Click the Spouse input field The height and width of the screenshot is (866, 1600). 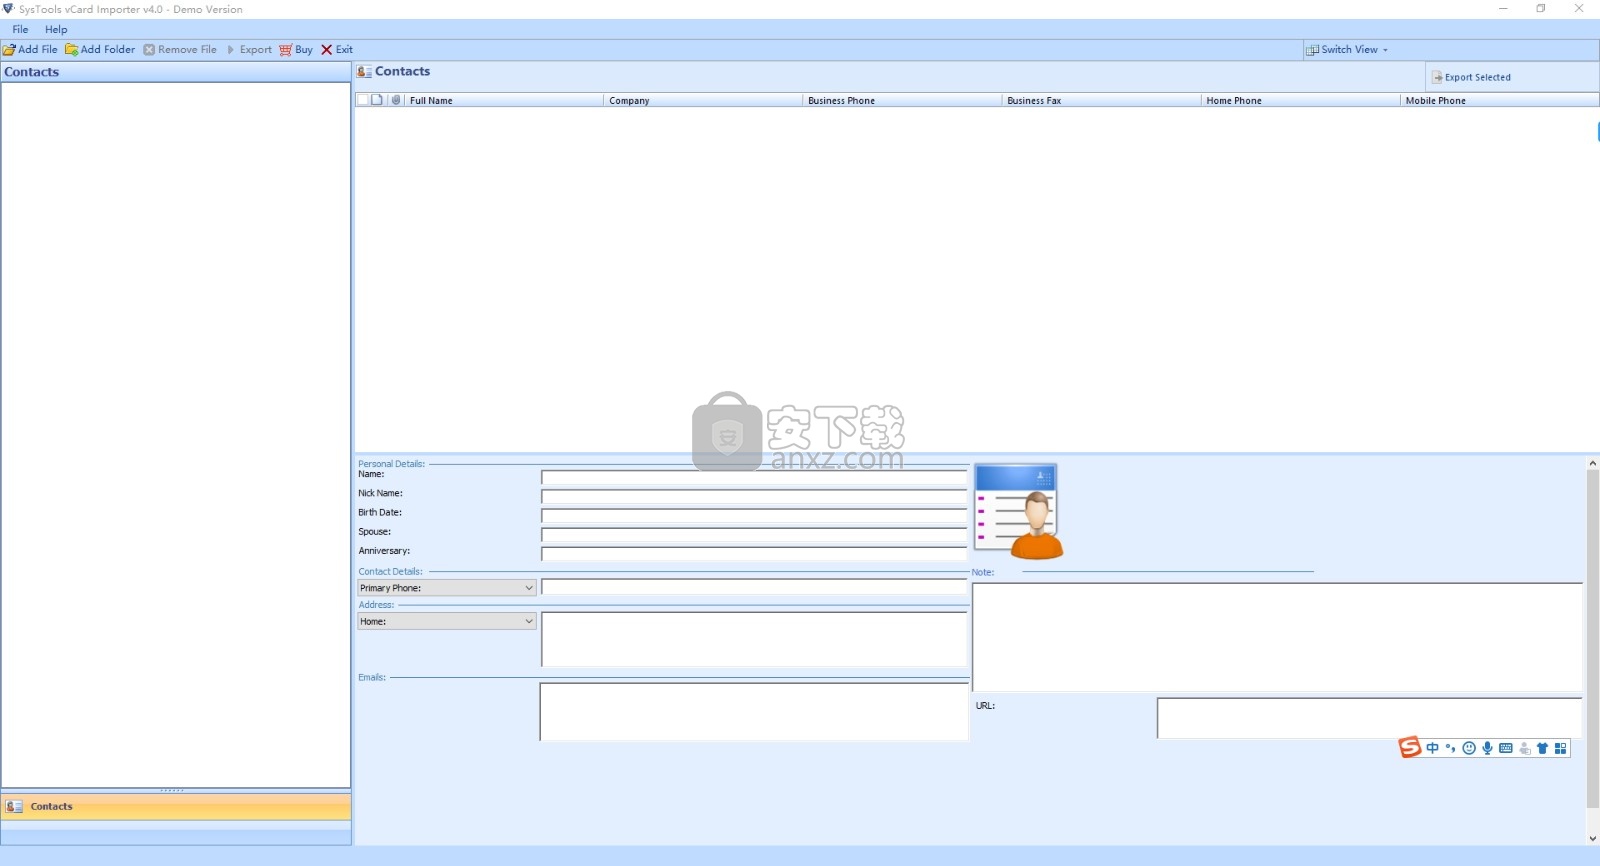coord(754,534)
